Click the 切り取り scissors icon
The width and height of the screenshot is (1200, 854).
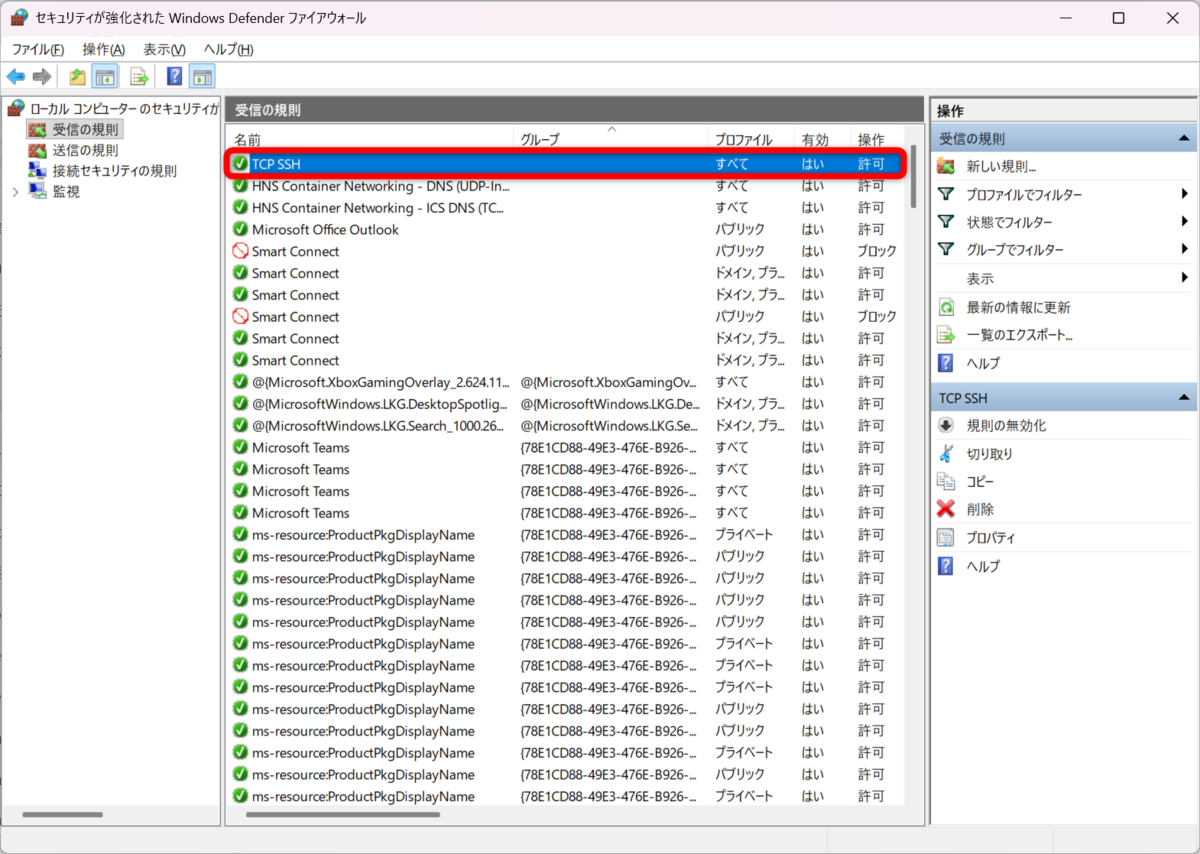[x=946, y=453]
